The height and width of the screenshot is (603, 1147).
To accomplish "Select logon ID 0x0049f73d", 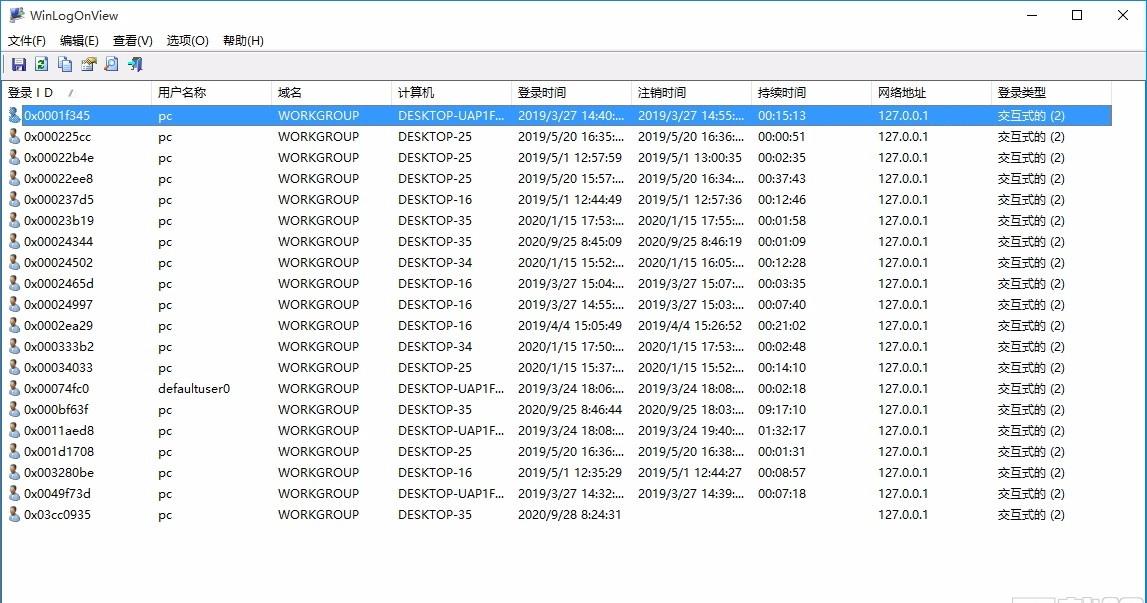I will 57,493.
